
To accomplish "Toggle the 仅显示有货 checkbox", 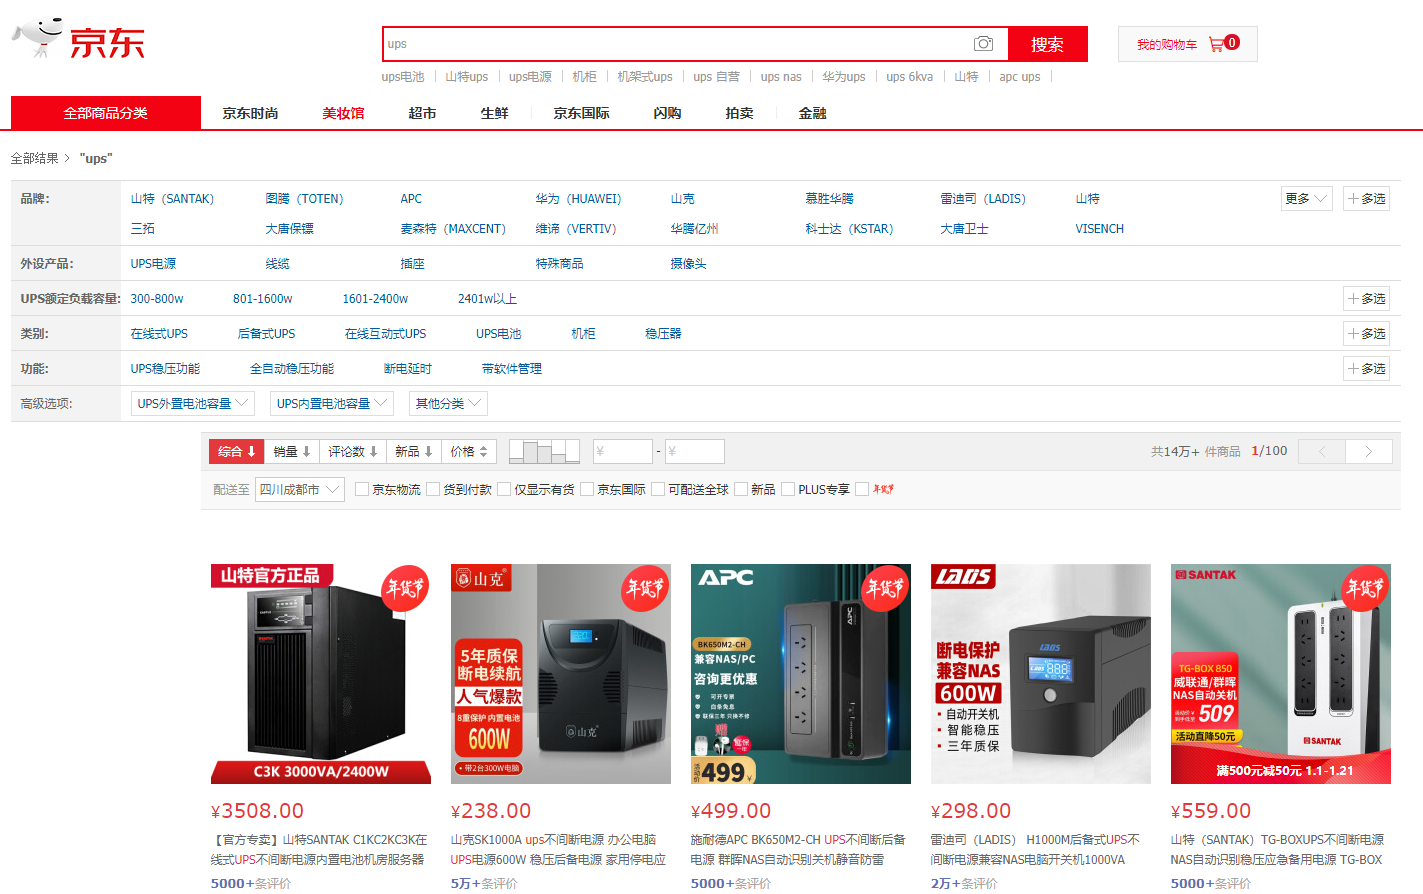I will (x=504, y=489).
